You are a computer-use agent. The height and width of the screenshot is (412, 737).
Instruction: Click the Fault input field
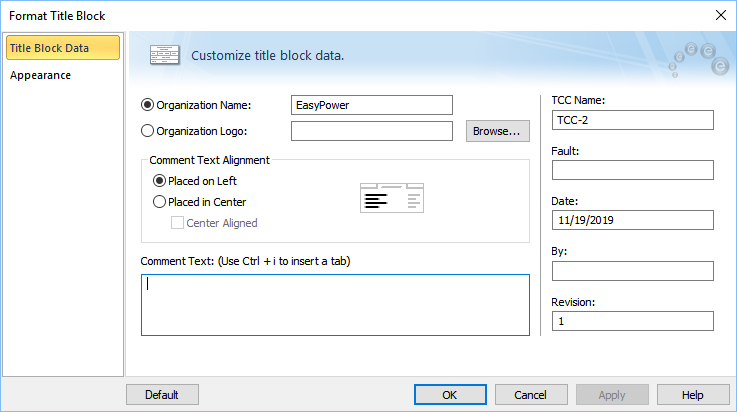(x=633, y=170)
